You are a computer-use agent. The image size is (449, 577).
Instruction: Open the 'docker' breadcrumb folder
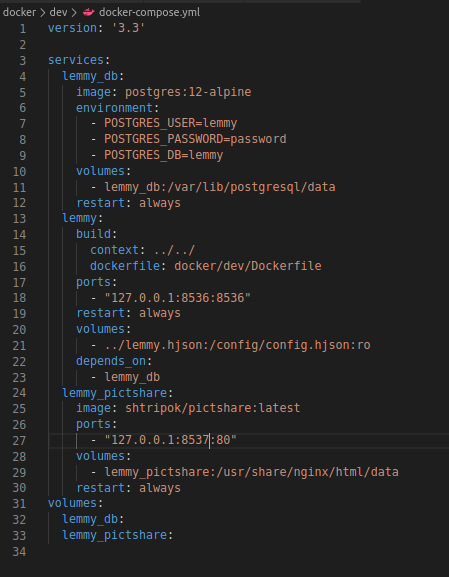pos(19,12)
